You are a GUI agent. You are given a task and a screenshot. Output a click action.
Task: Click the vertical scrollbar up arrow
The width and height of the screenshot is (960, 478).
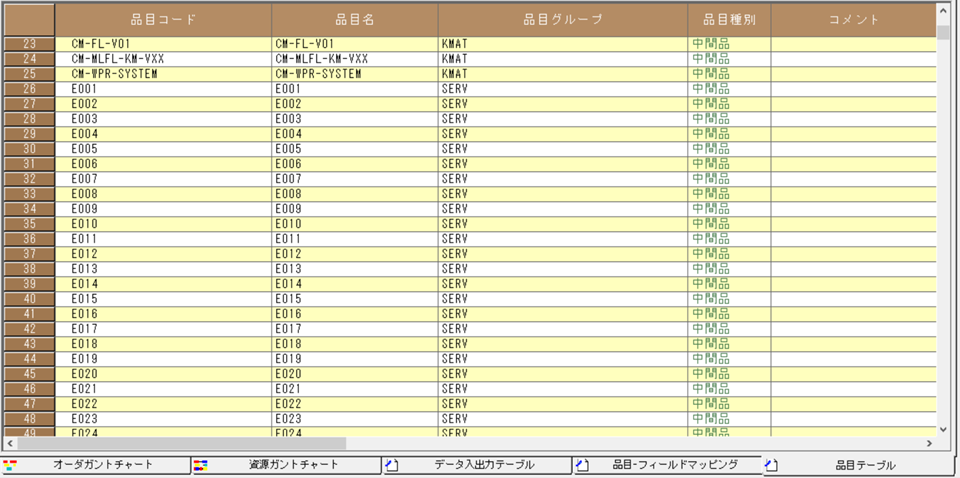943,10
